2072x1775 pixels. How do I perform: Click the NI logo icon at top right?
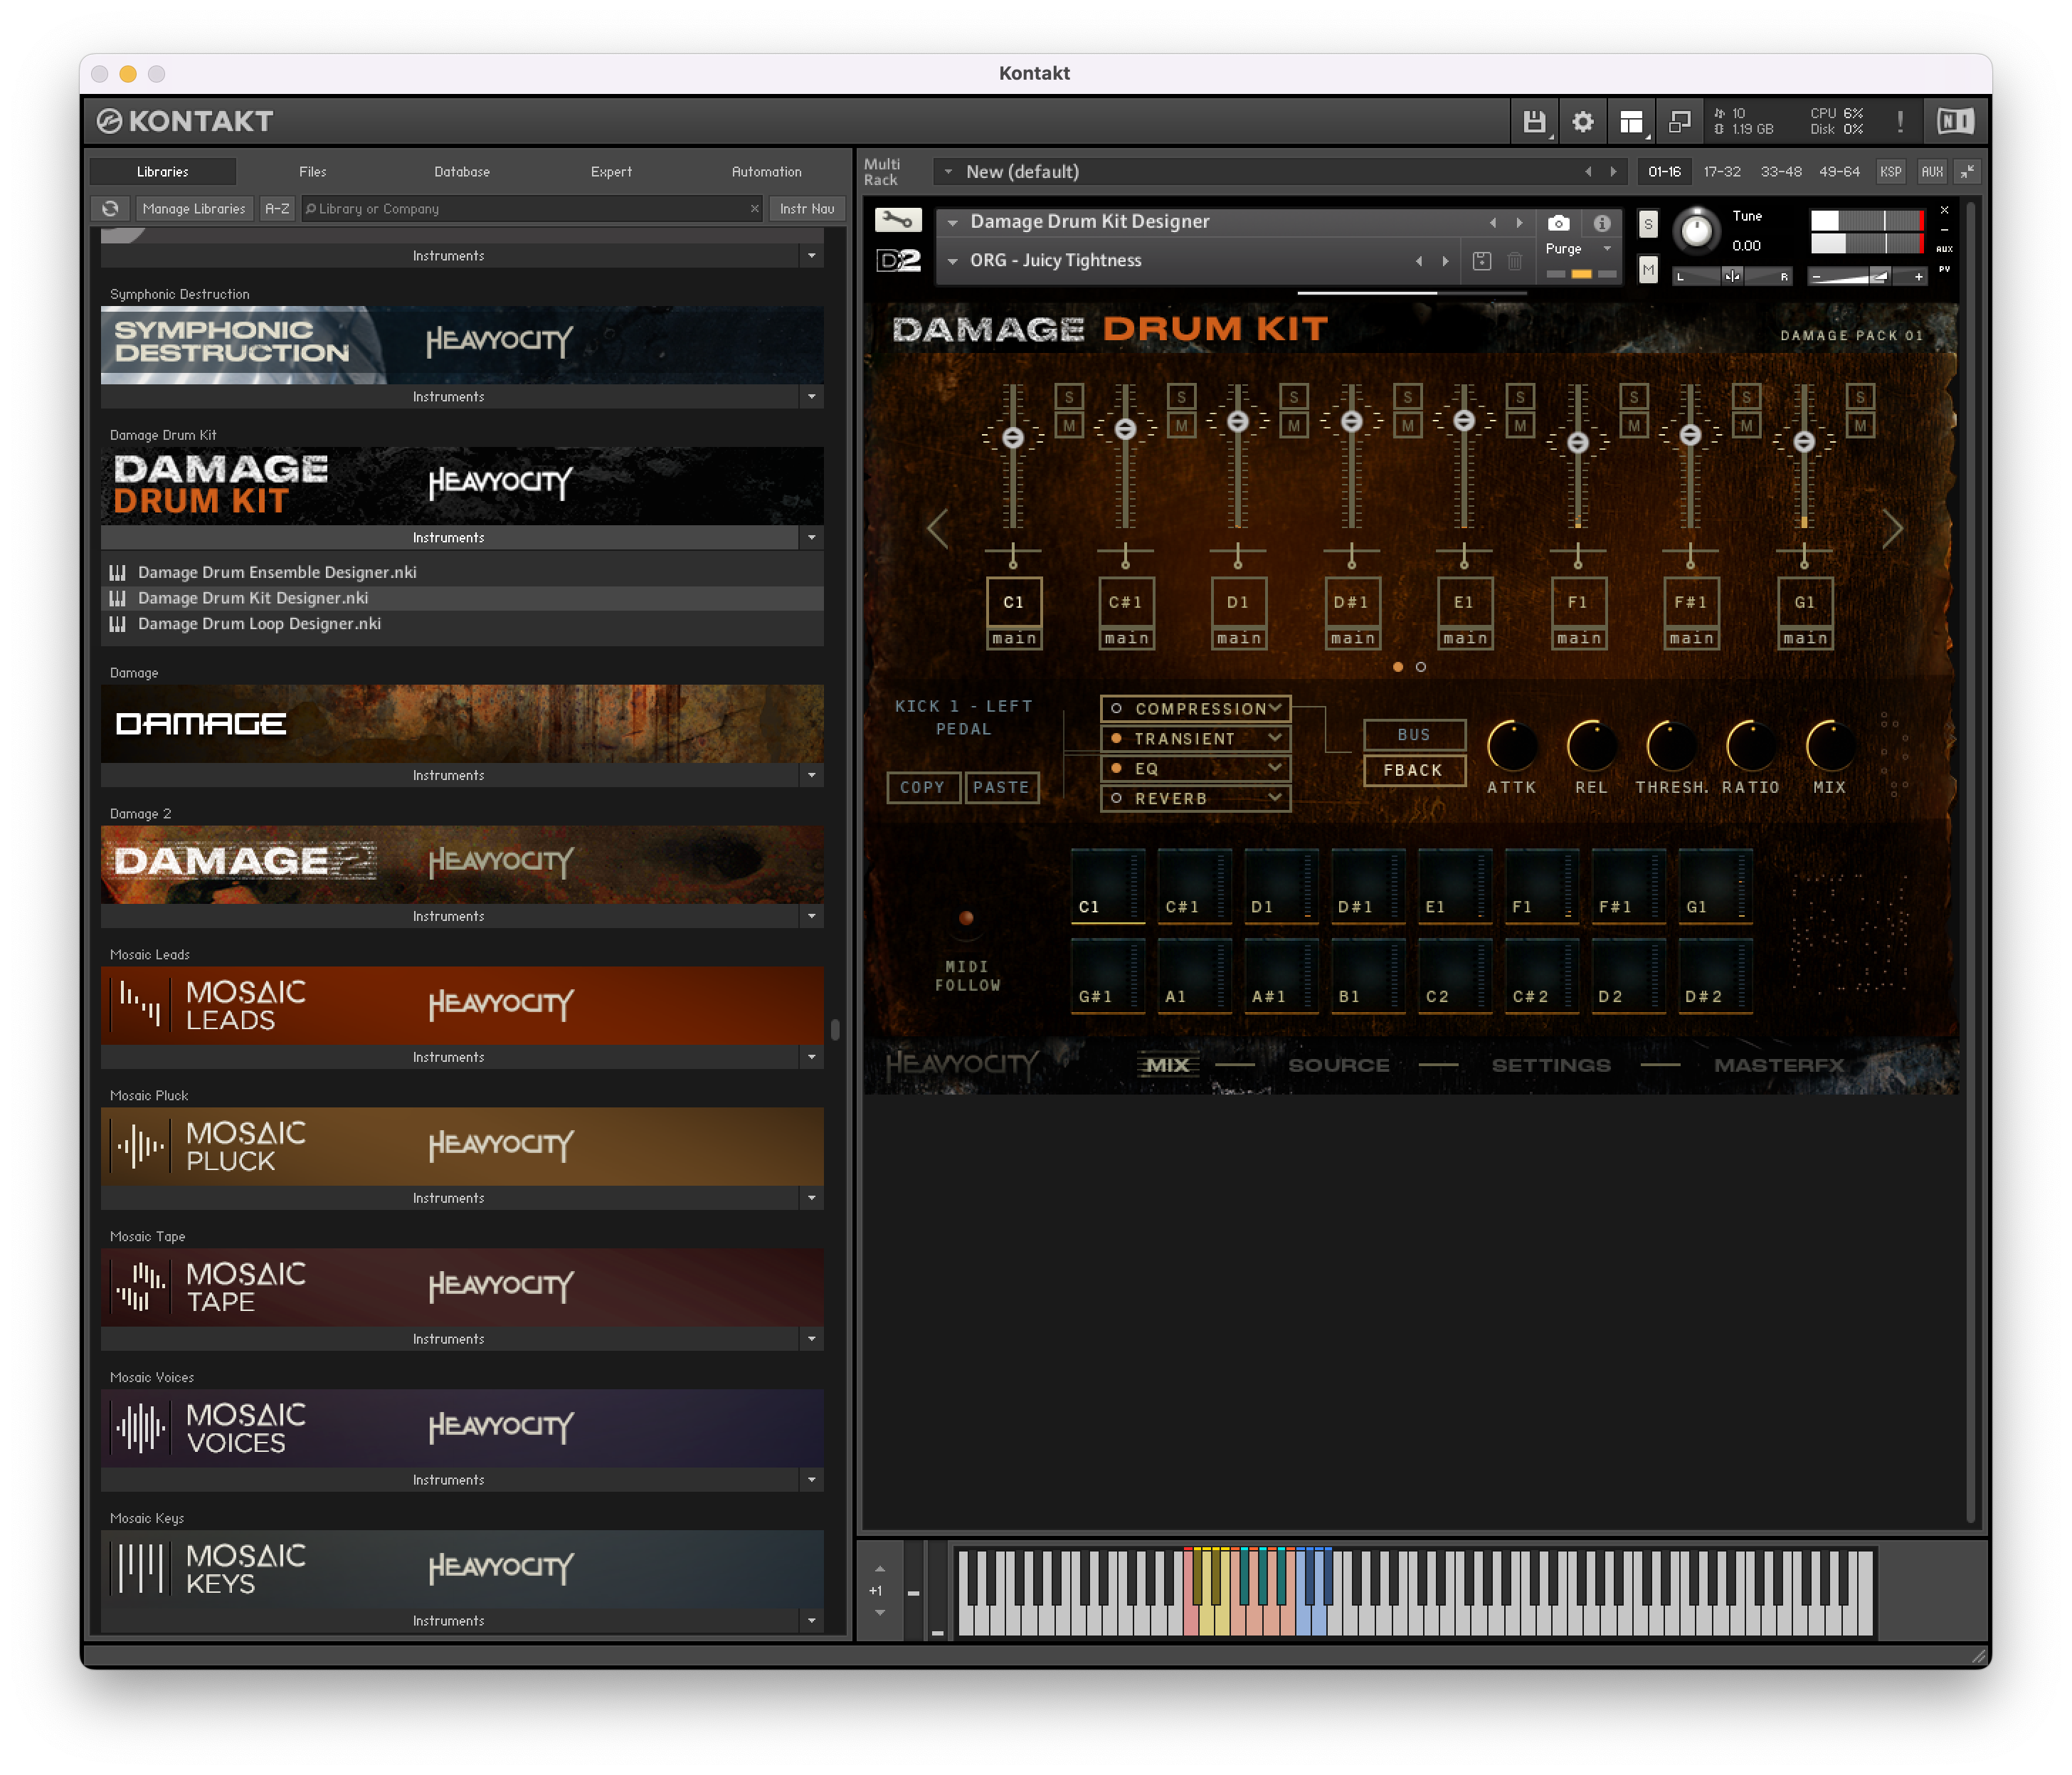[x=1954, y=122]
